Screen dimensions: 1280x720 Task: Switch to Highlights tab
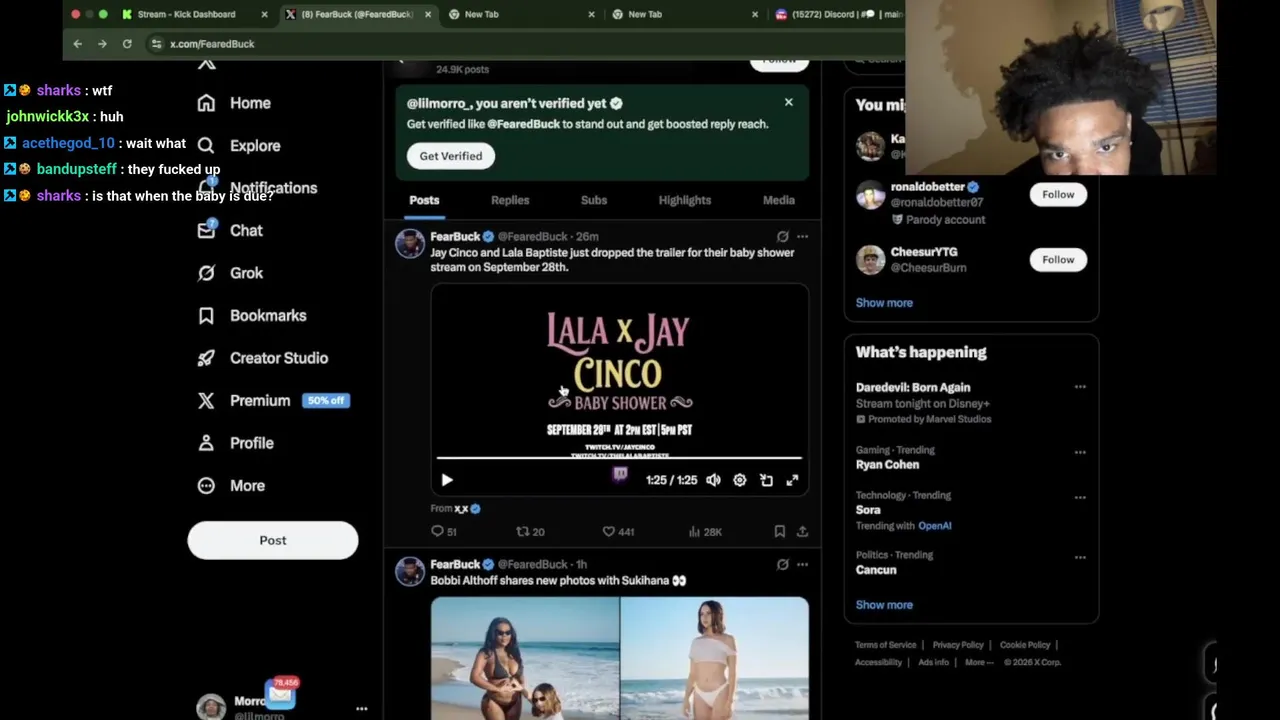(685, 200)
